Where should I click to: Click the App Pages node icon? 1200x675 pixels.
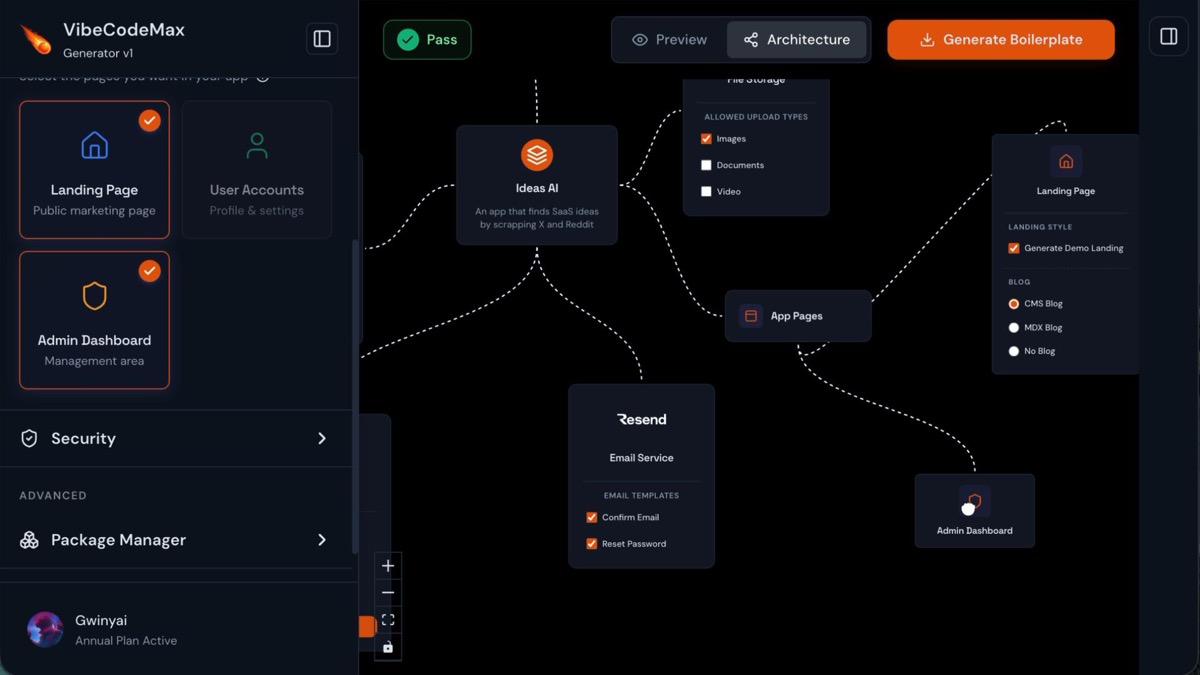click(x=751, y=316)
